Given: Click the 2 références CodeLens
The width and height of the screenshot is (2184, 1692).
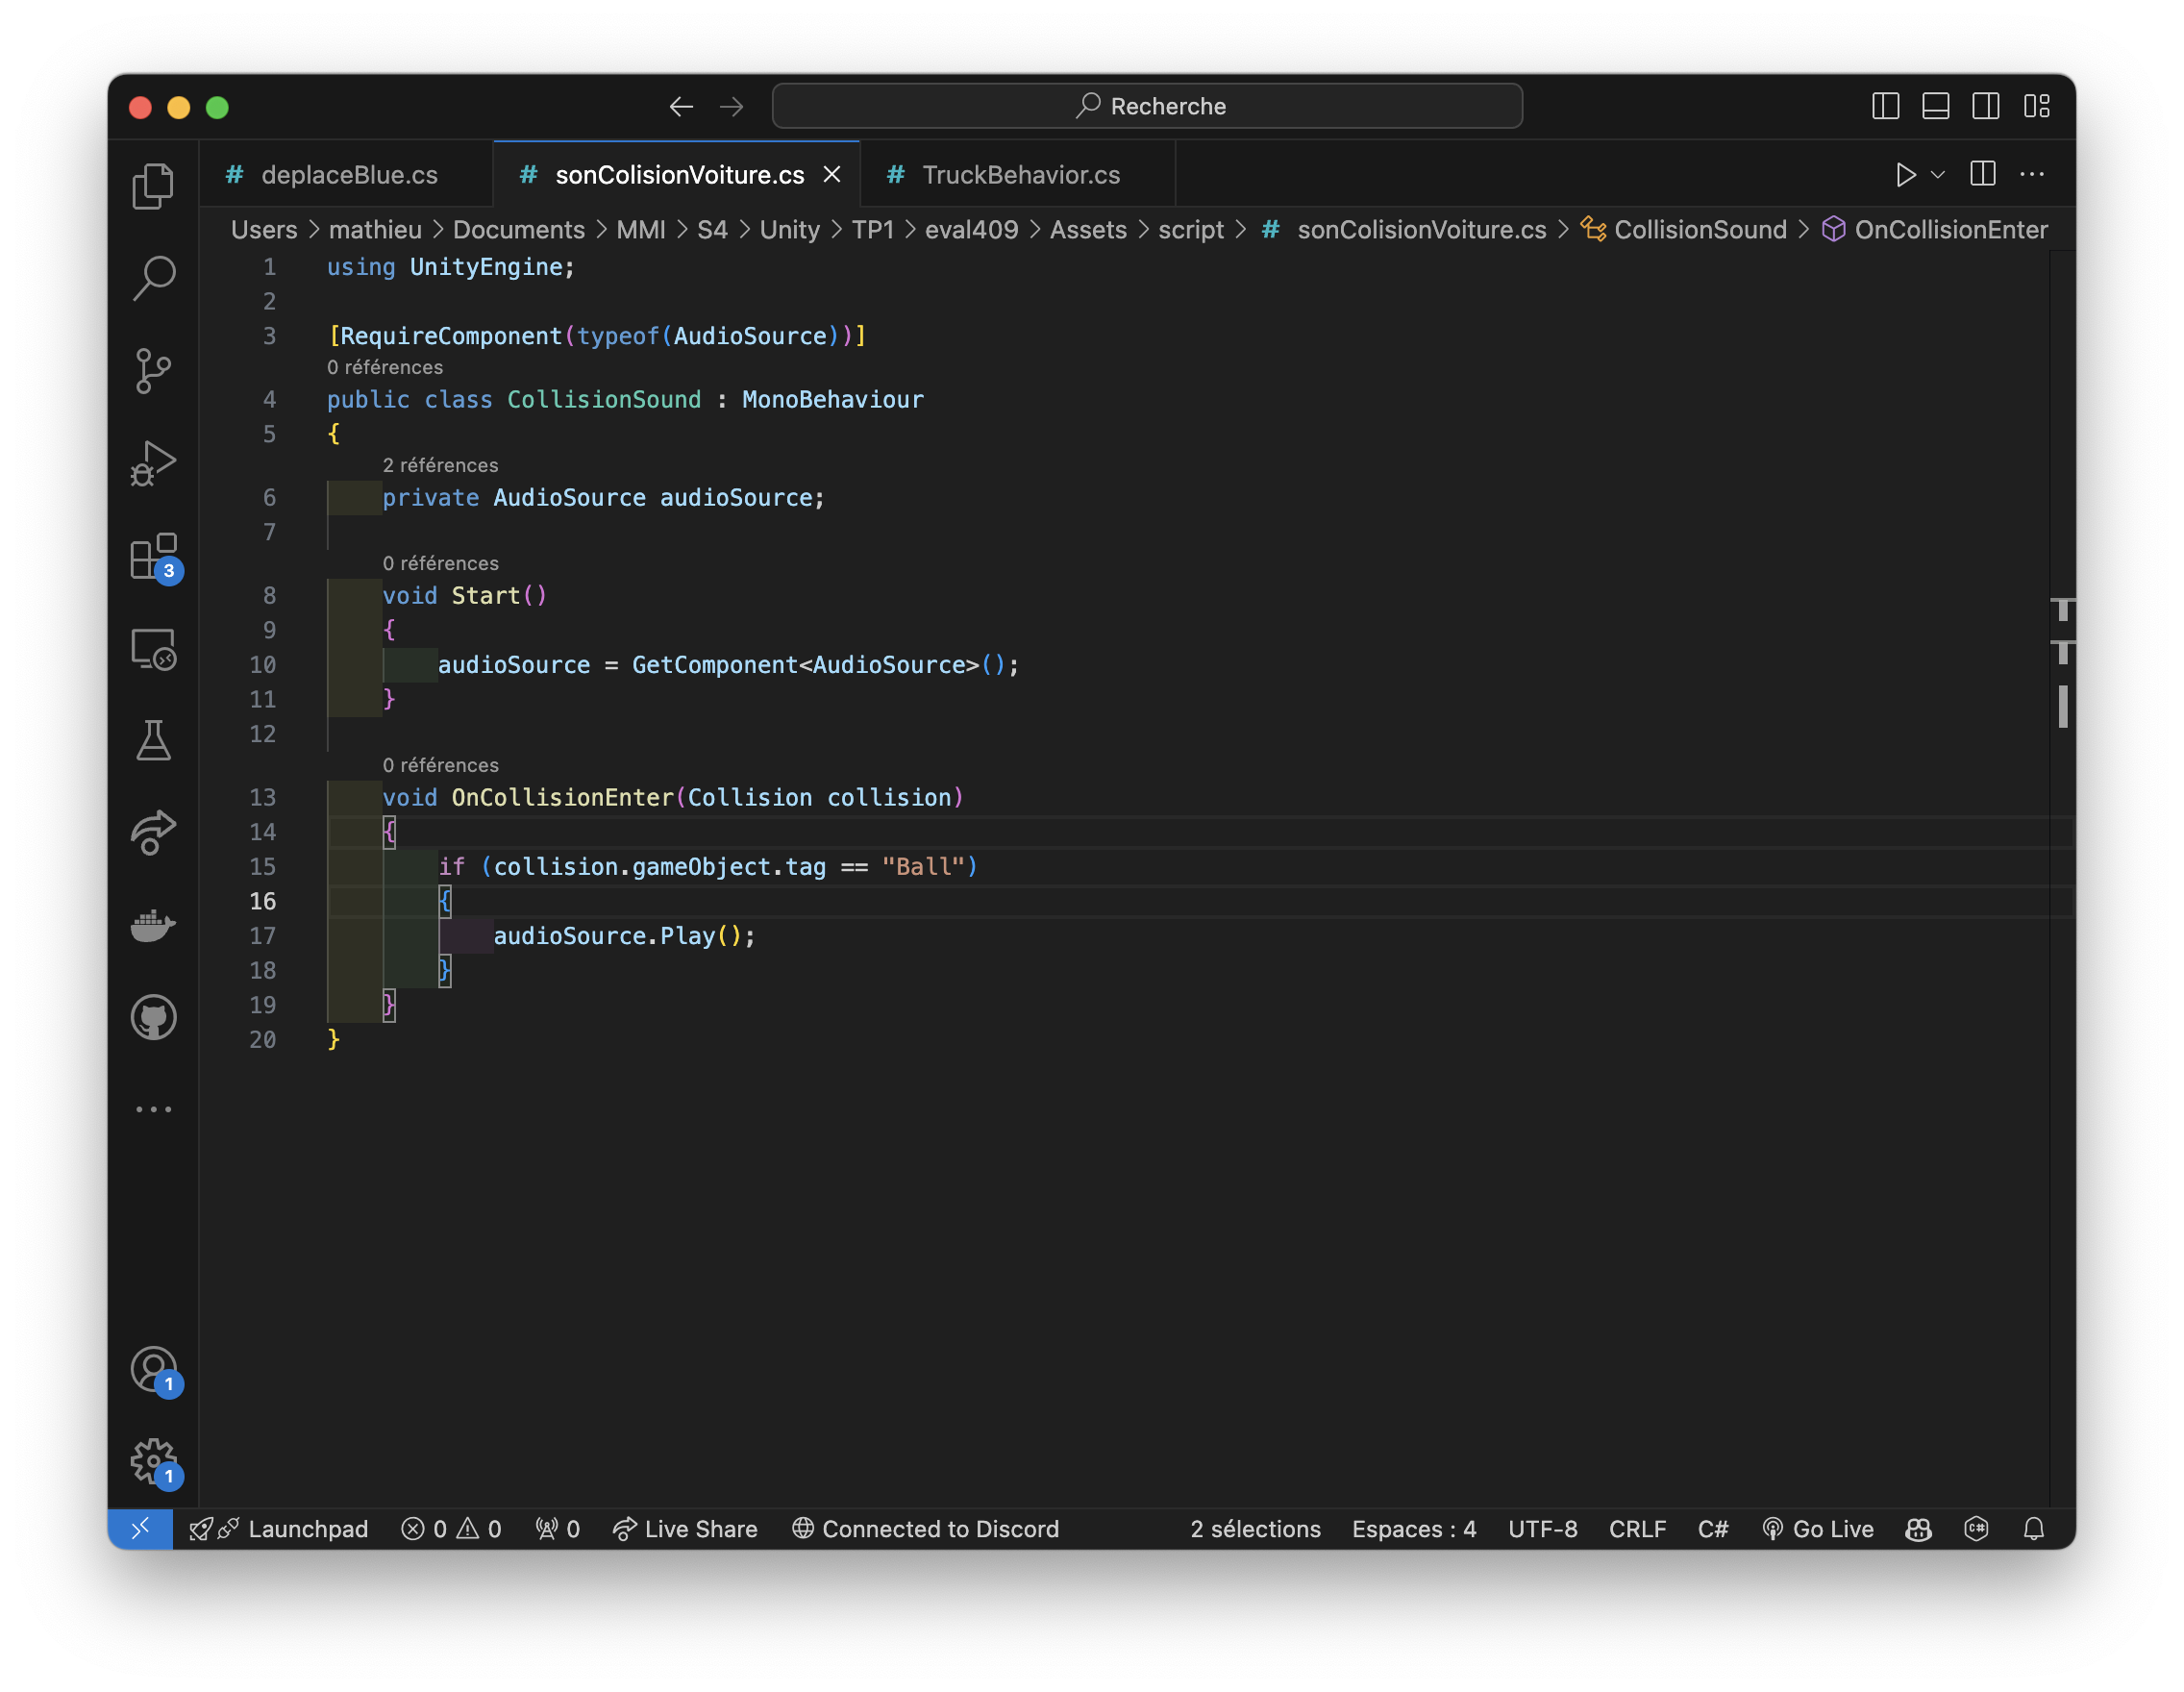Looking at the screenshot, I should point(440,465).
